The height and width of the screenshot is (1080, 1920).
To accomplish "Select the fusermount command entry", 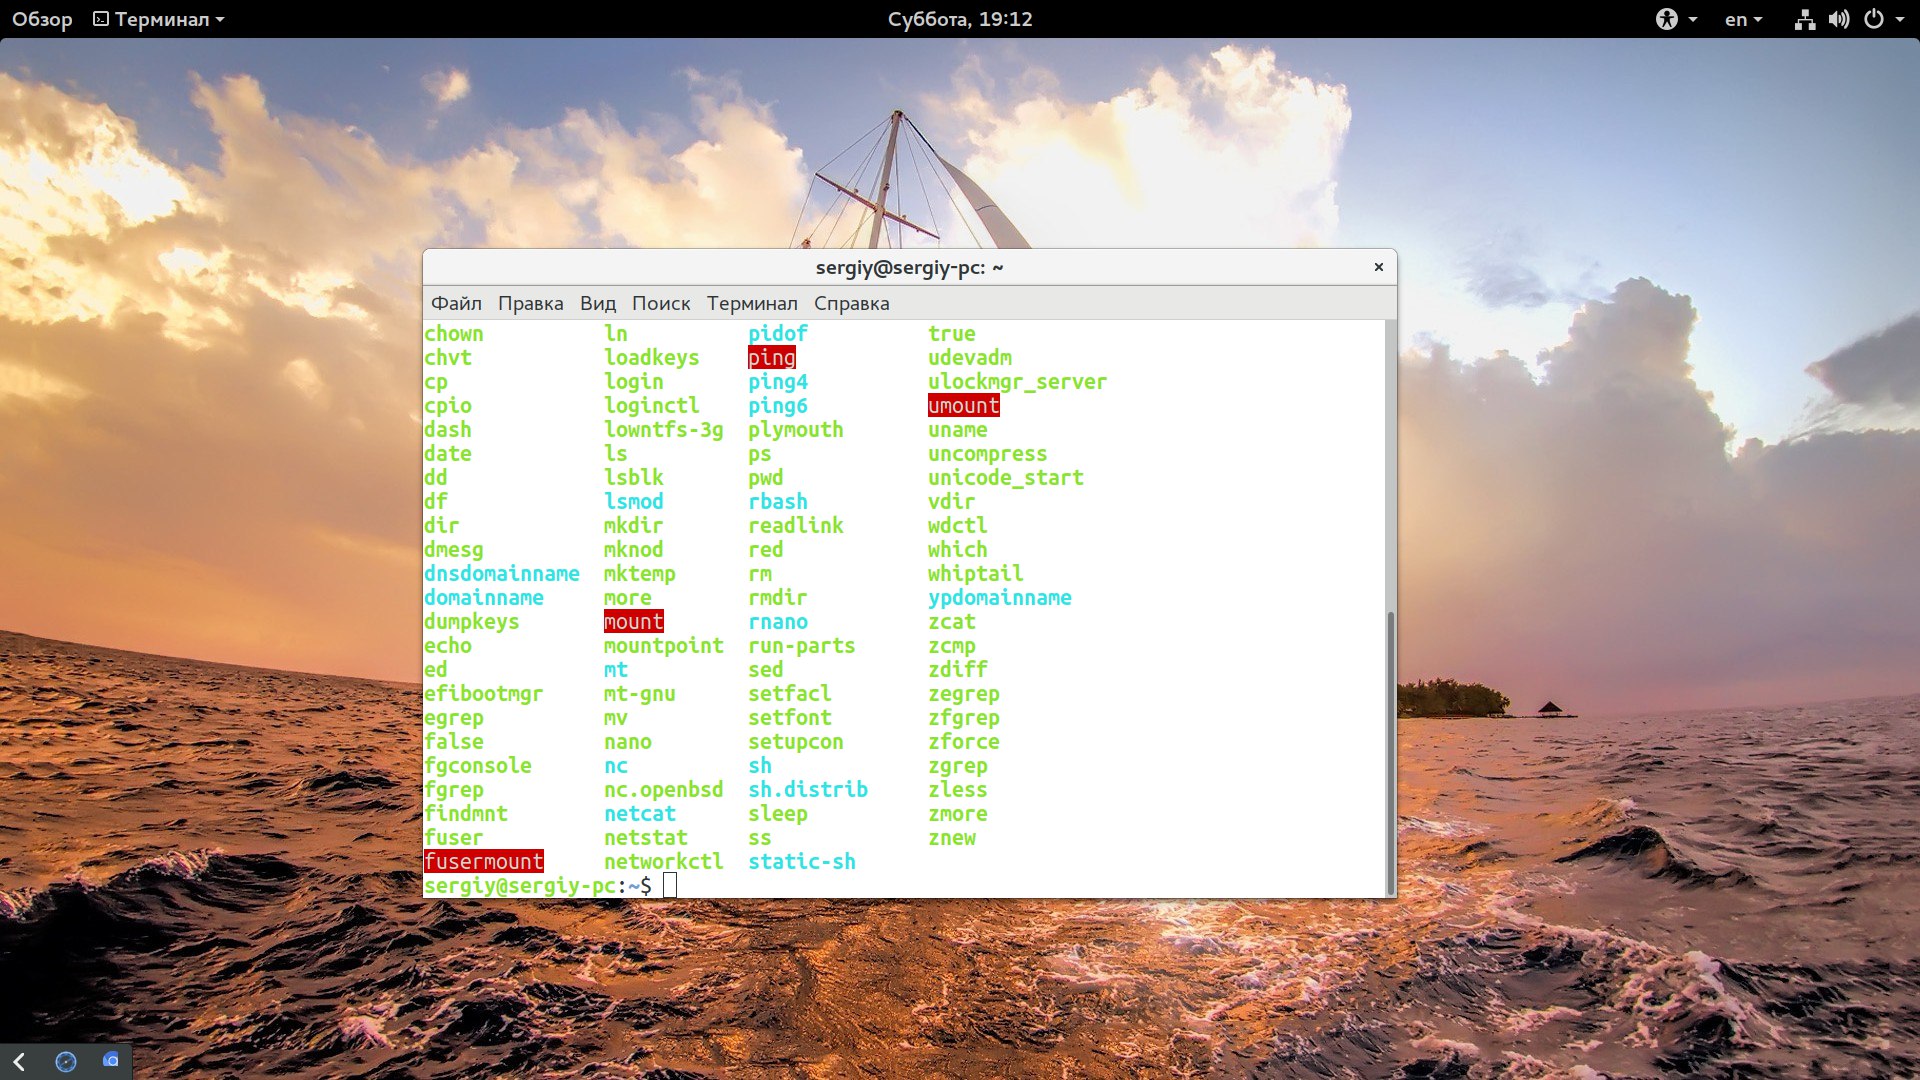I will (484, 861).
